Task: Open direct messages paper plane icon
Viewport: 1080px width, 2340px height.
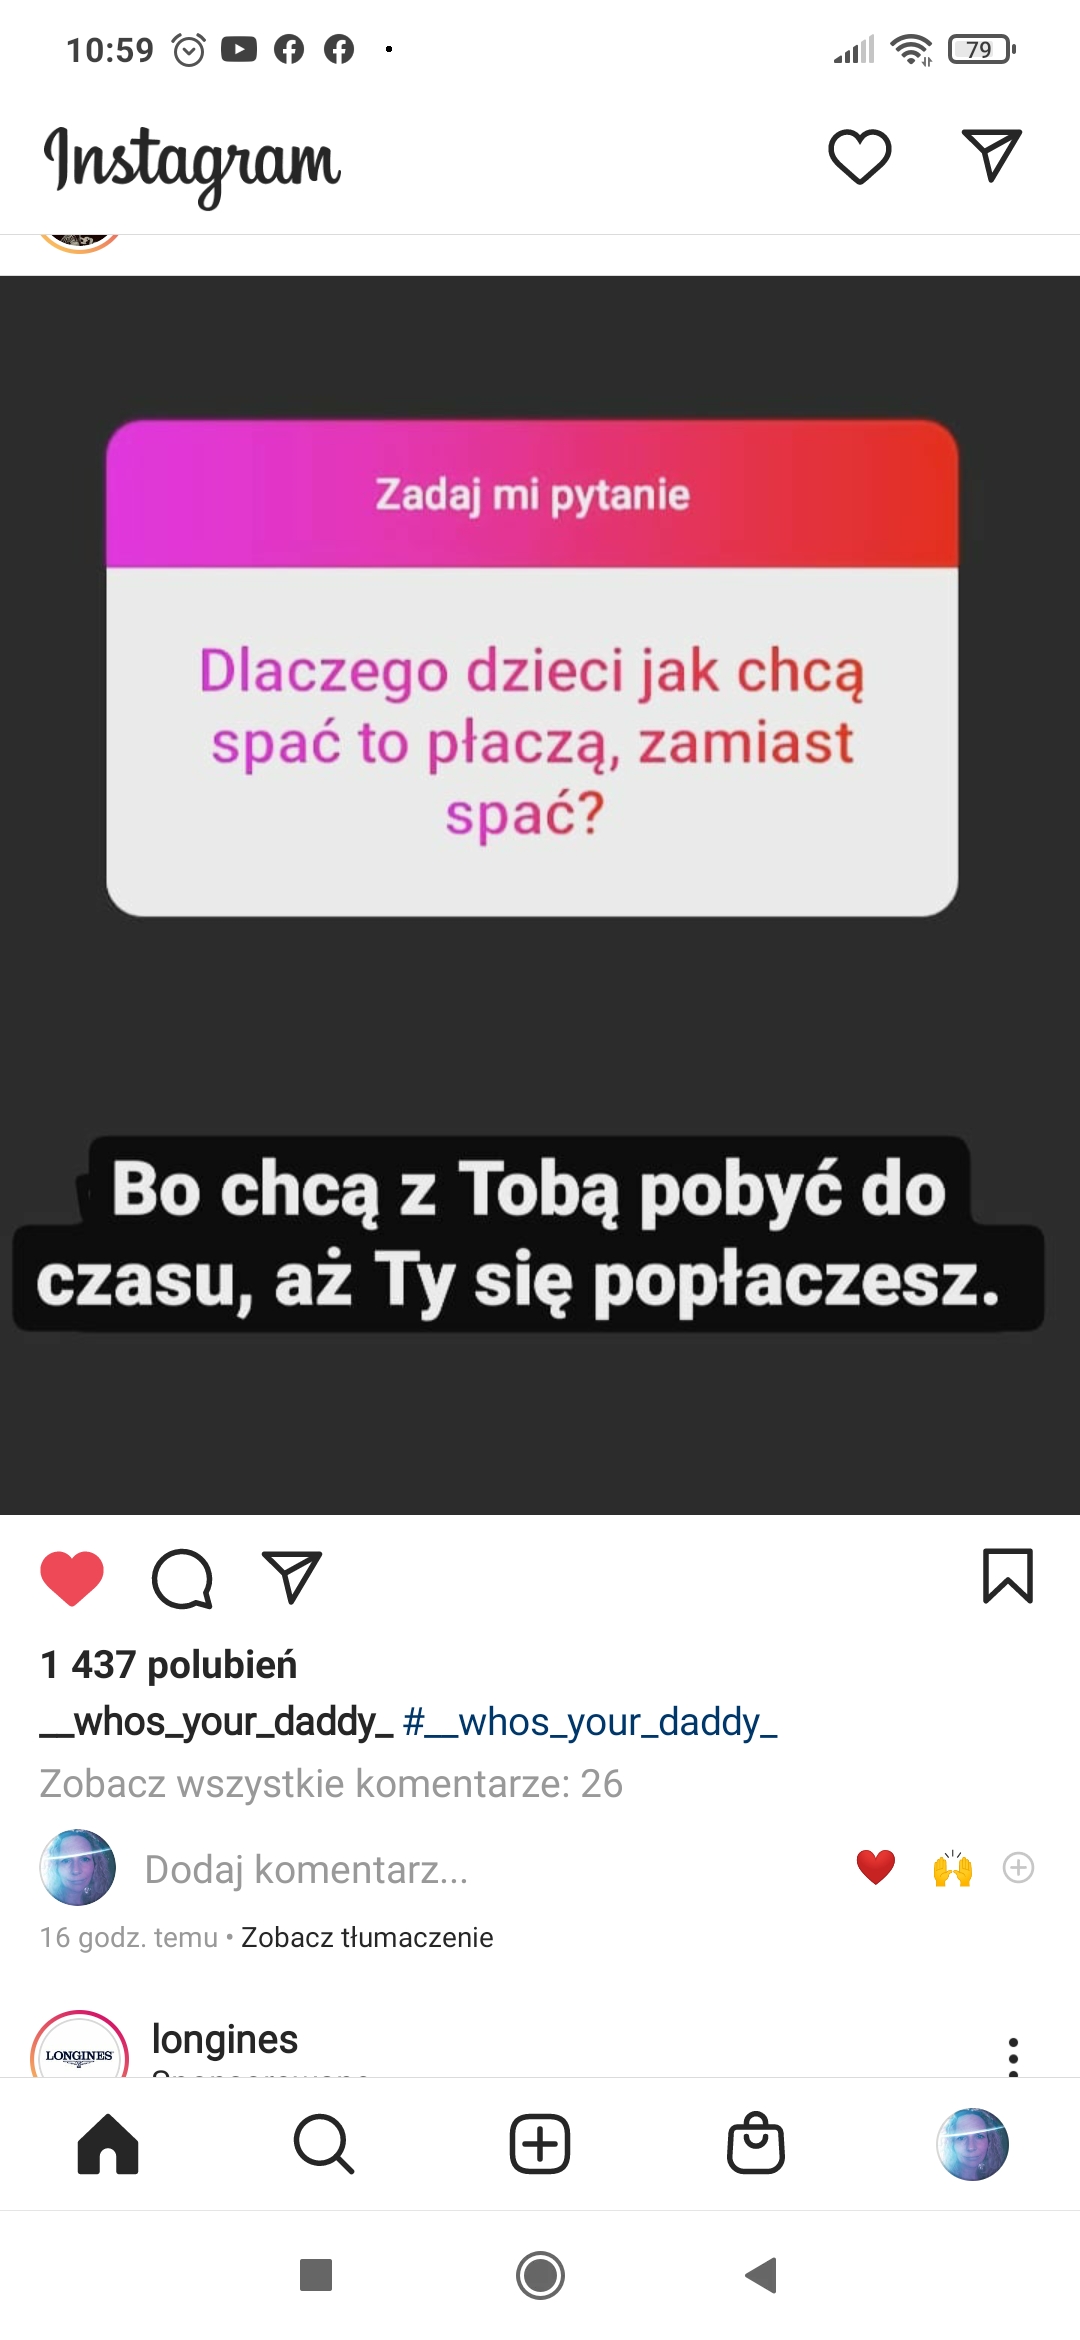Action: pos(991,155)
